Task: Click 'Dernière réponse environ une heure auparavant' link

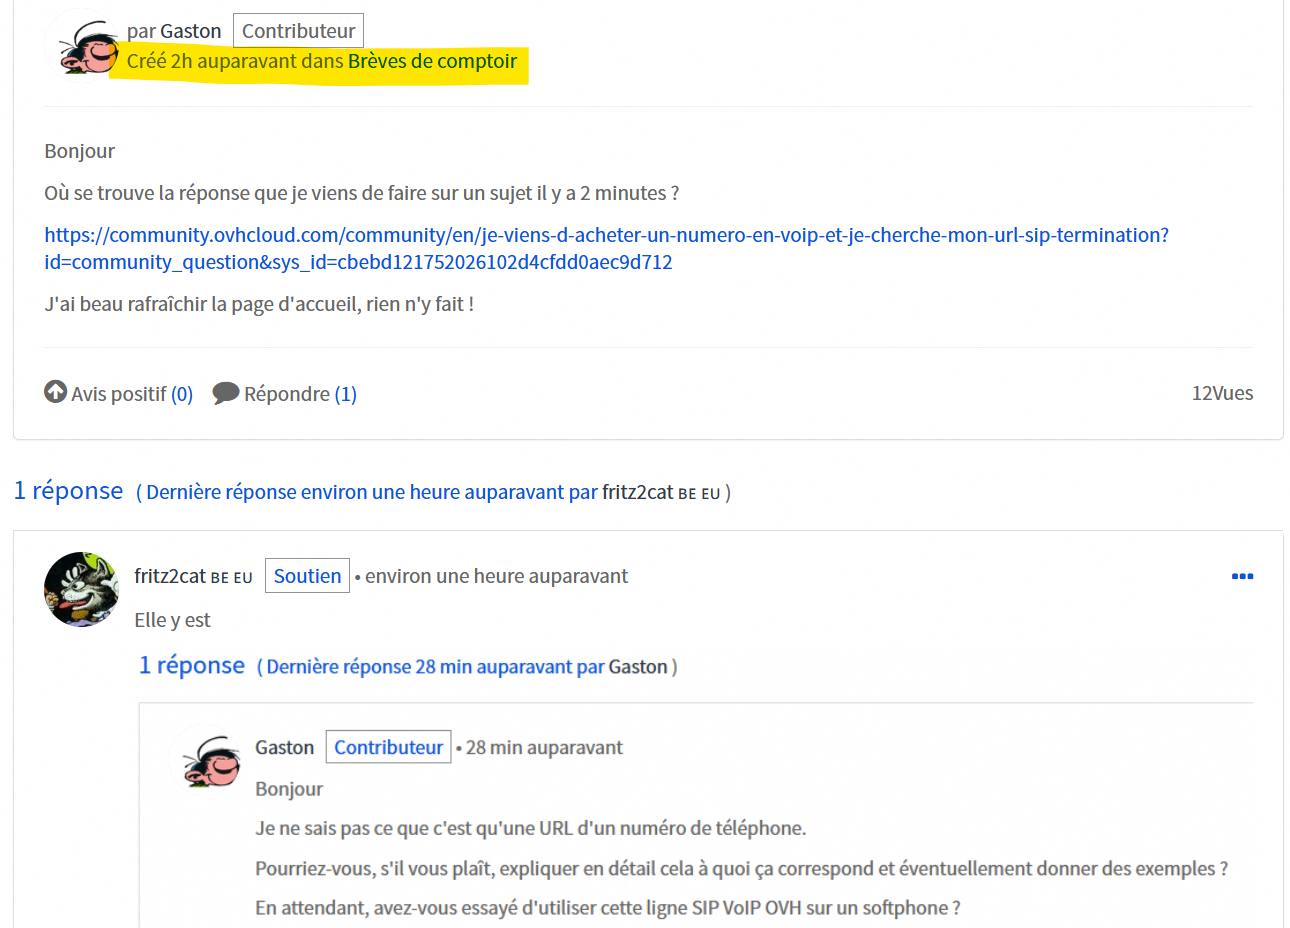Action: click(x=371, y=492)
